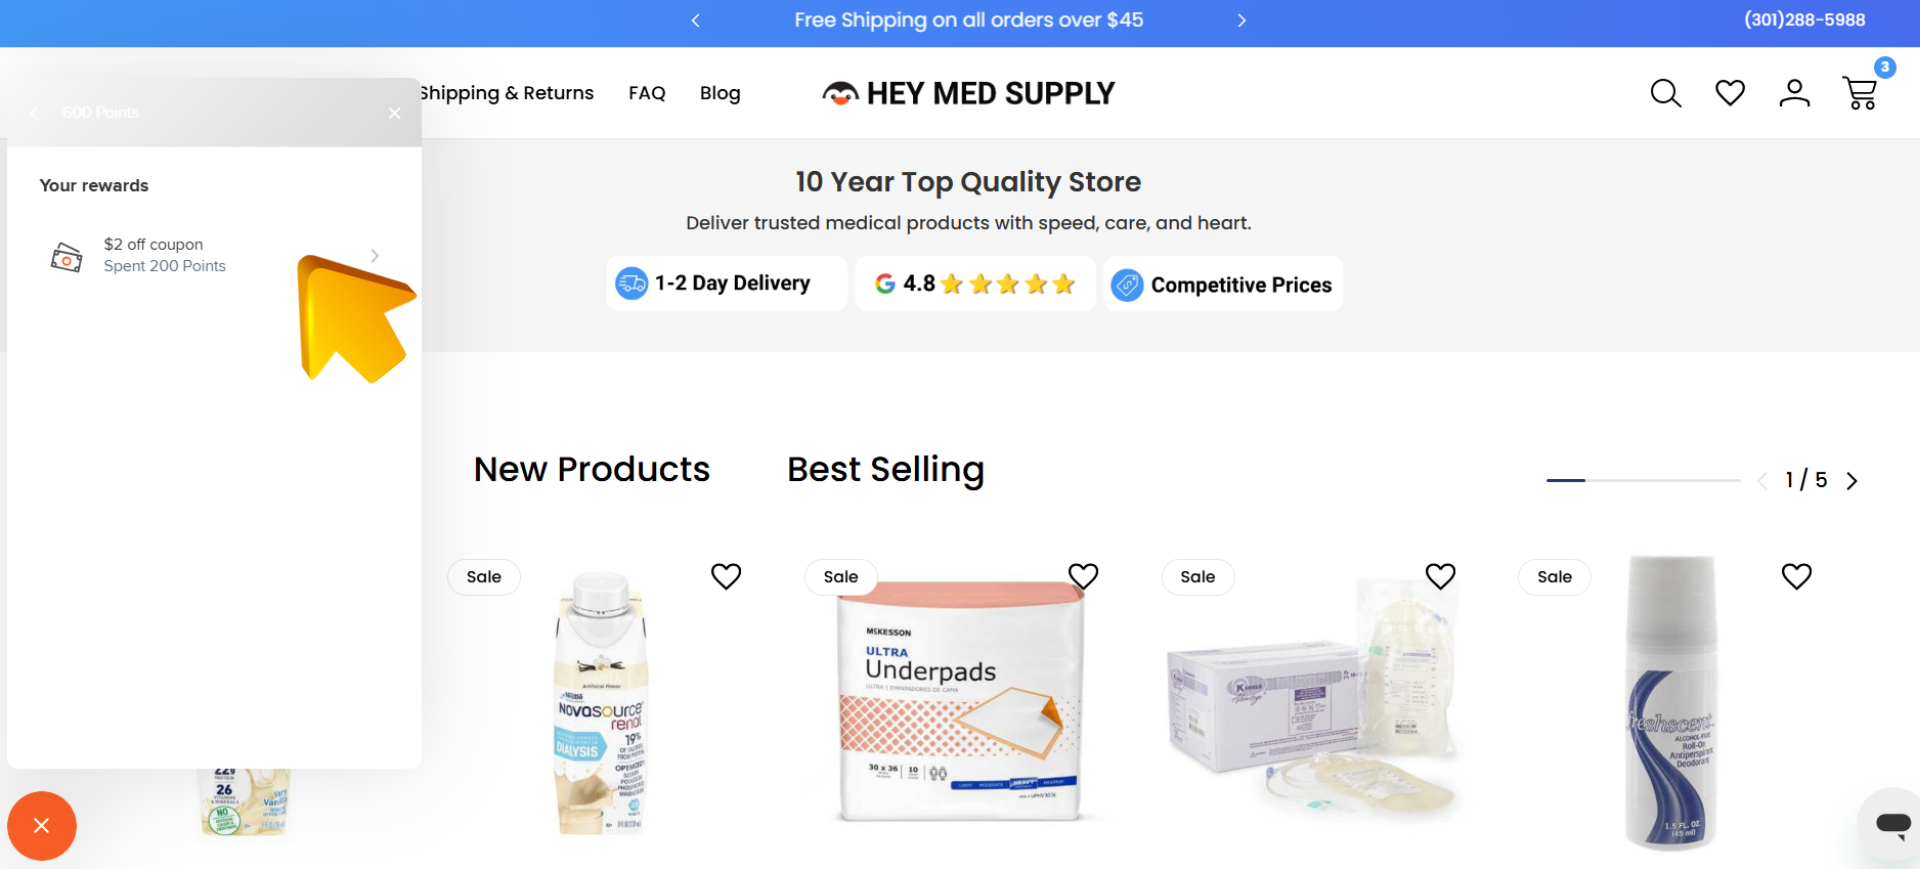Close the rewards launcher orange button
The width and height of the screenshot is (1920, 869).
click(41, 826)
